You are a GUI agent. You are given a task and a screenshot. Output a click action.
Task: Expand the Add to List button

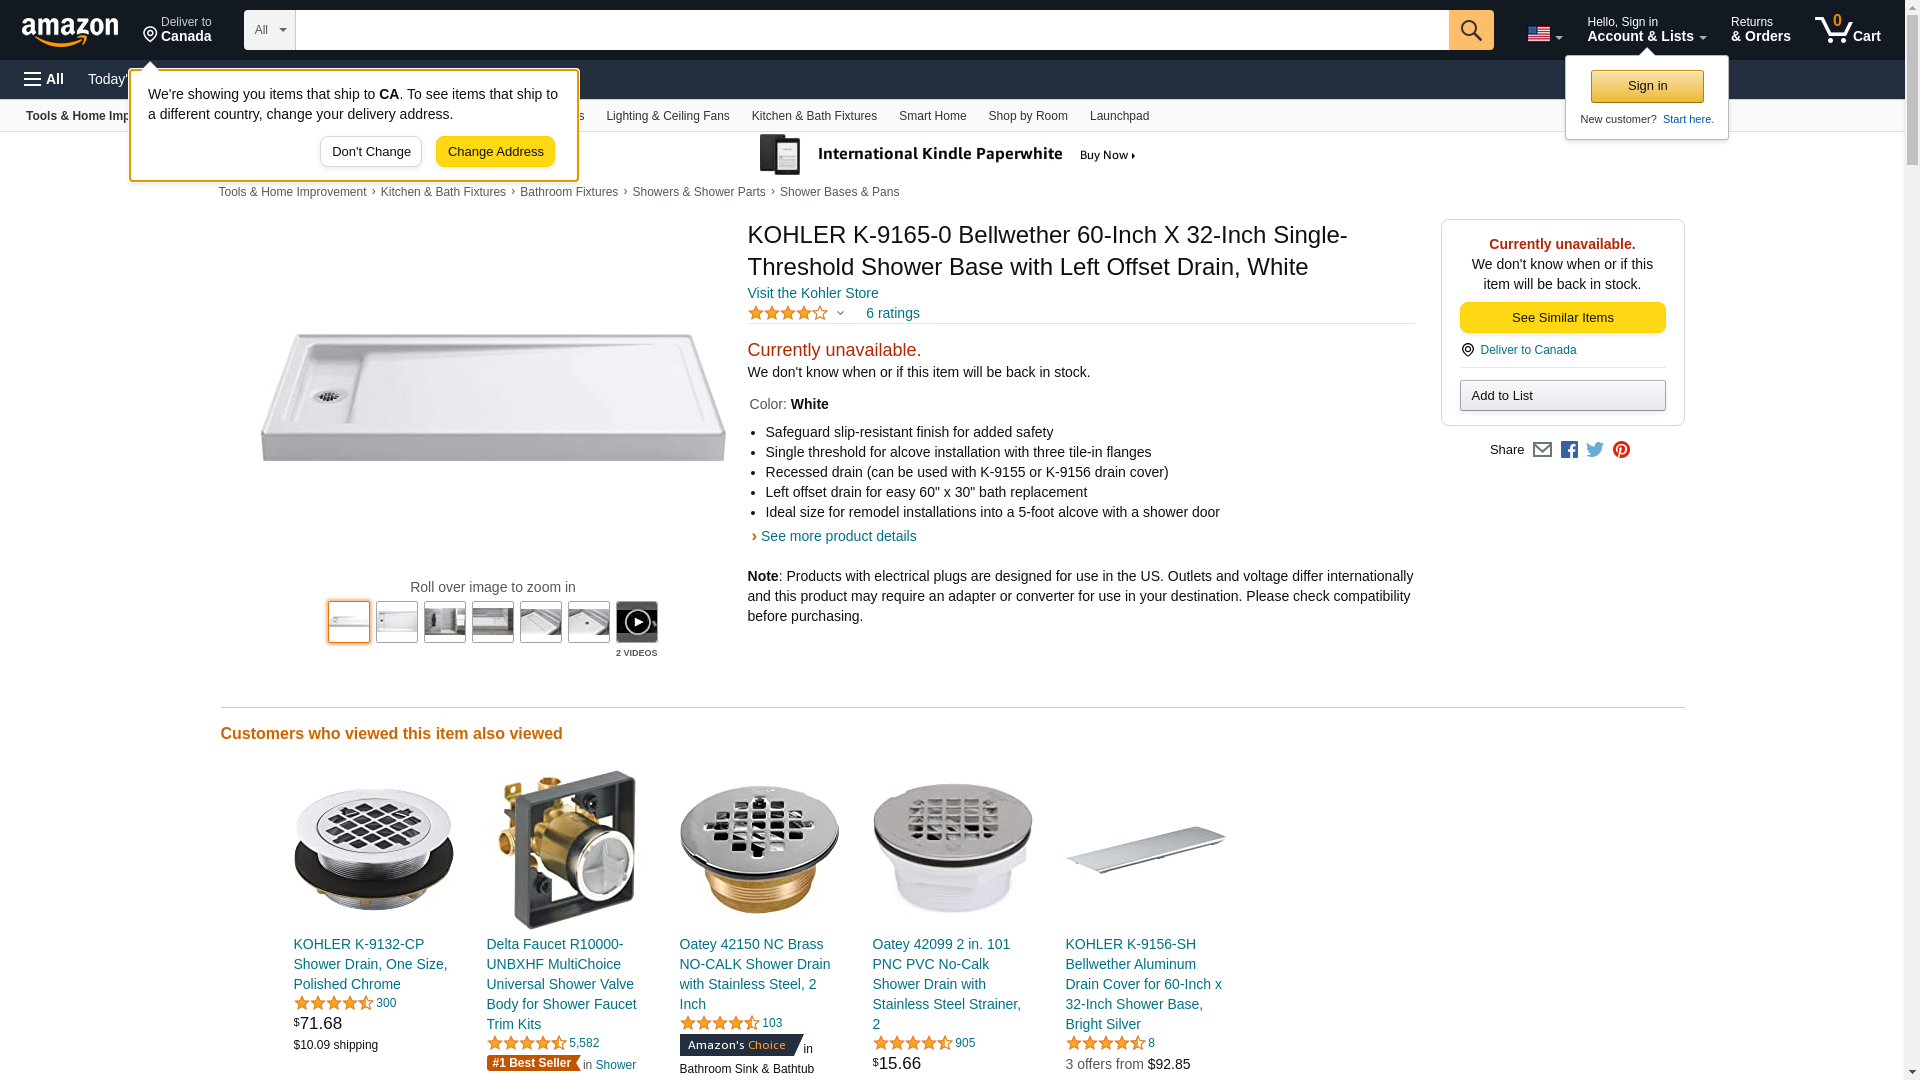(1562, 396)
